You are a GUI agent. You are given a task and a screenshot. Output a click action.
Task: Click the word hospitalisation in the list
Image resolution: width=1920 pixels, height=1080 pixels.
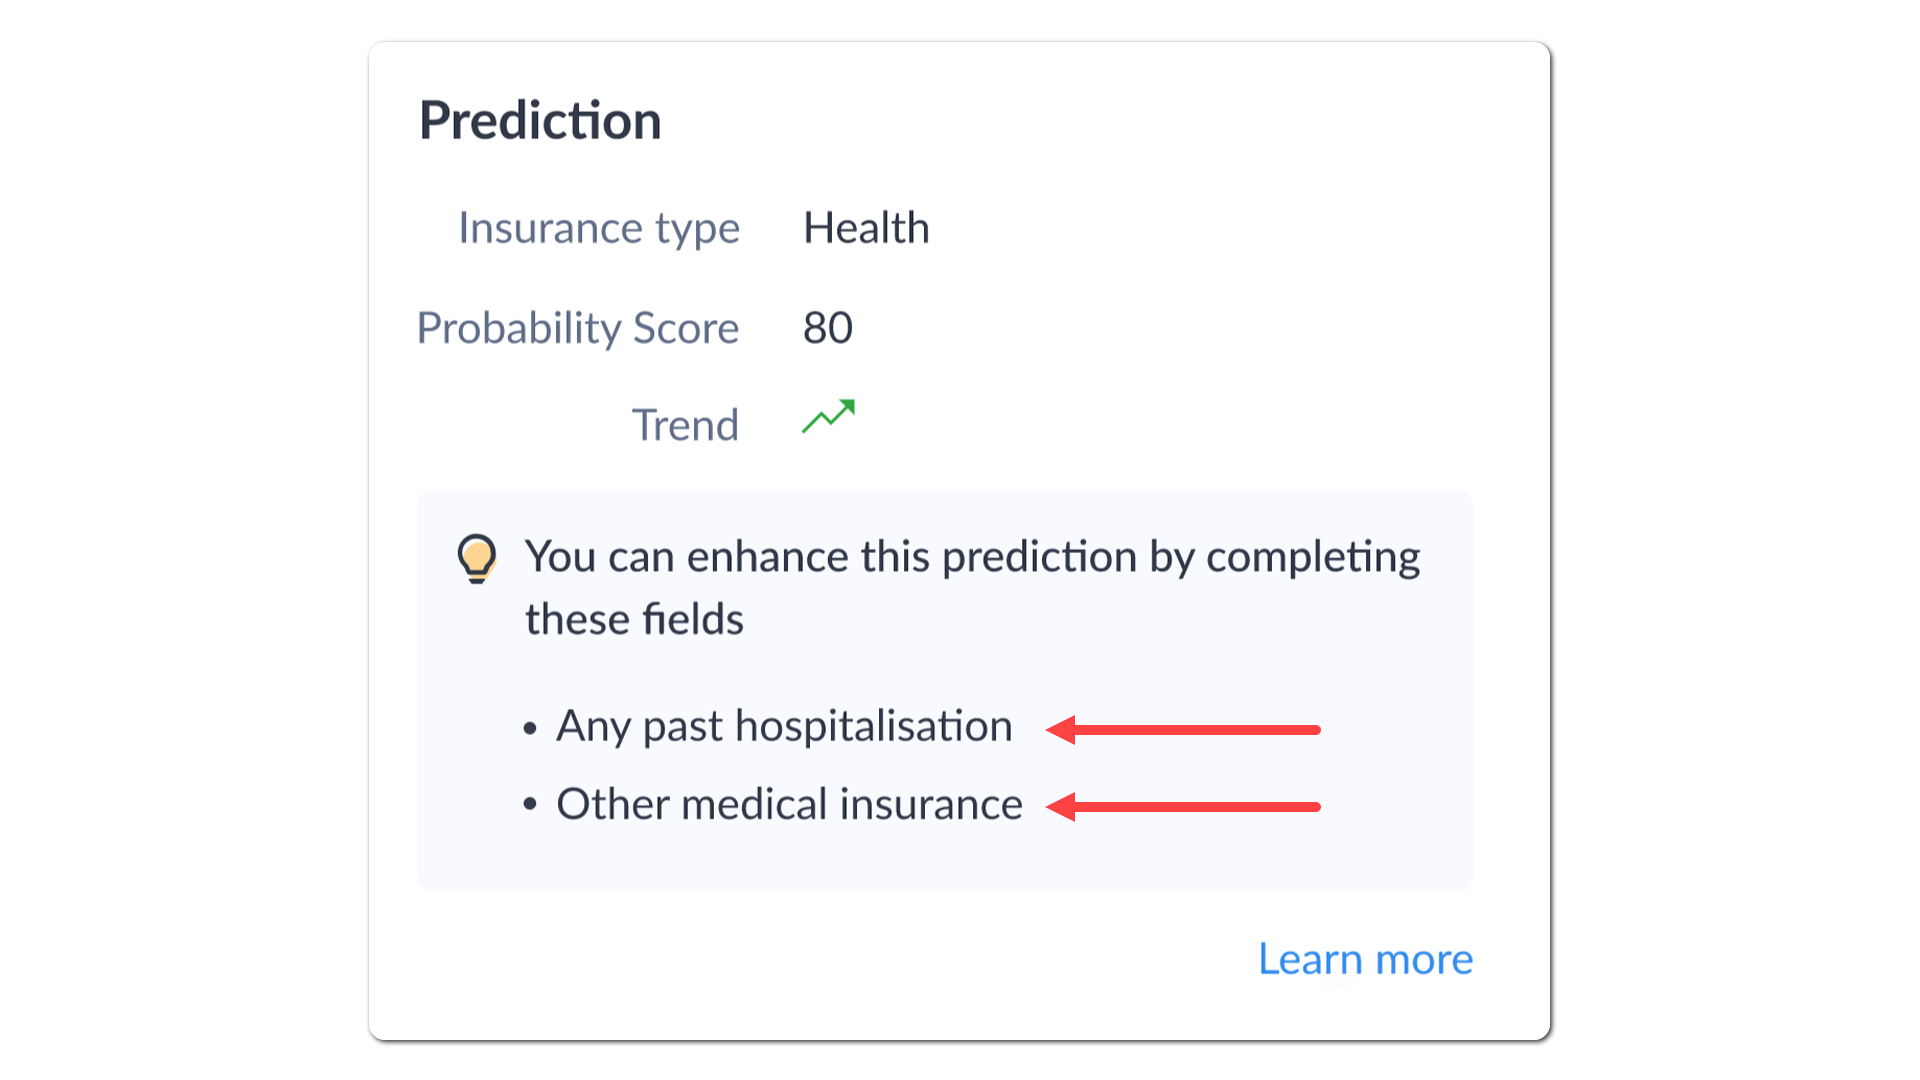873,726
